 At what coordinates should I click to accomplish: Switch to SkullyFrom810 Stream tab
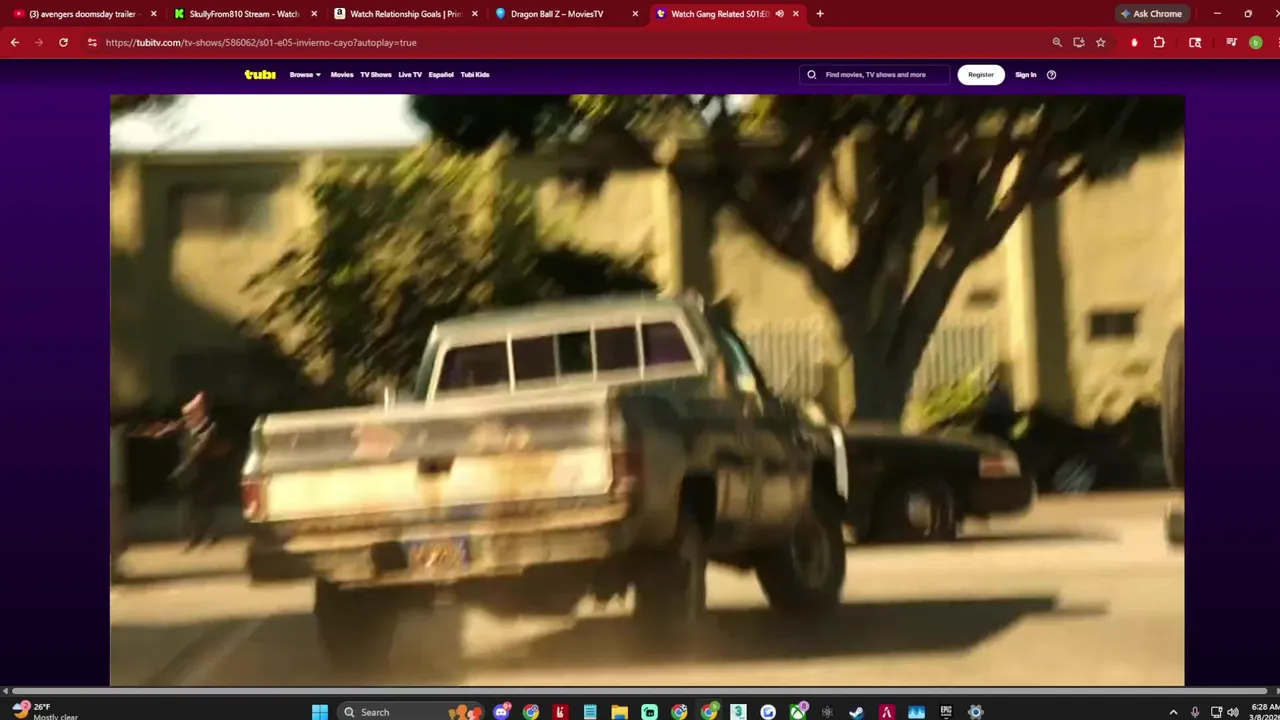point(244,14)
